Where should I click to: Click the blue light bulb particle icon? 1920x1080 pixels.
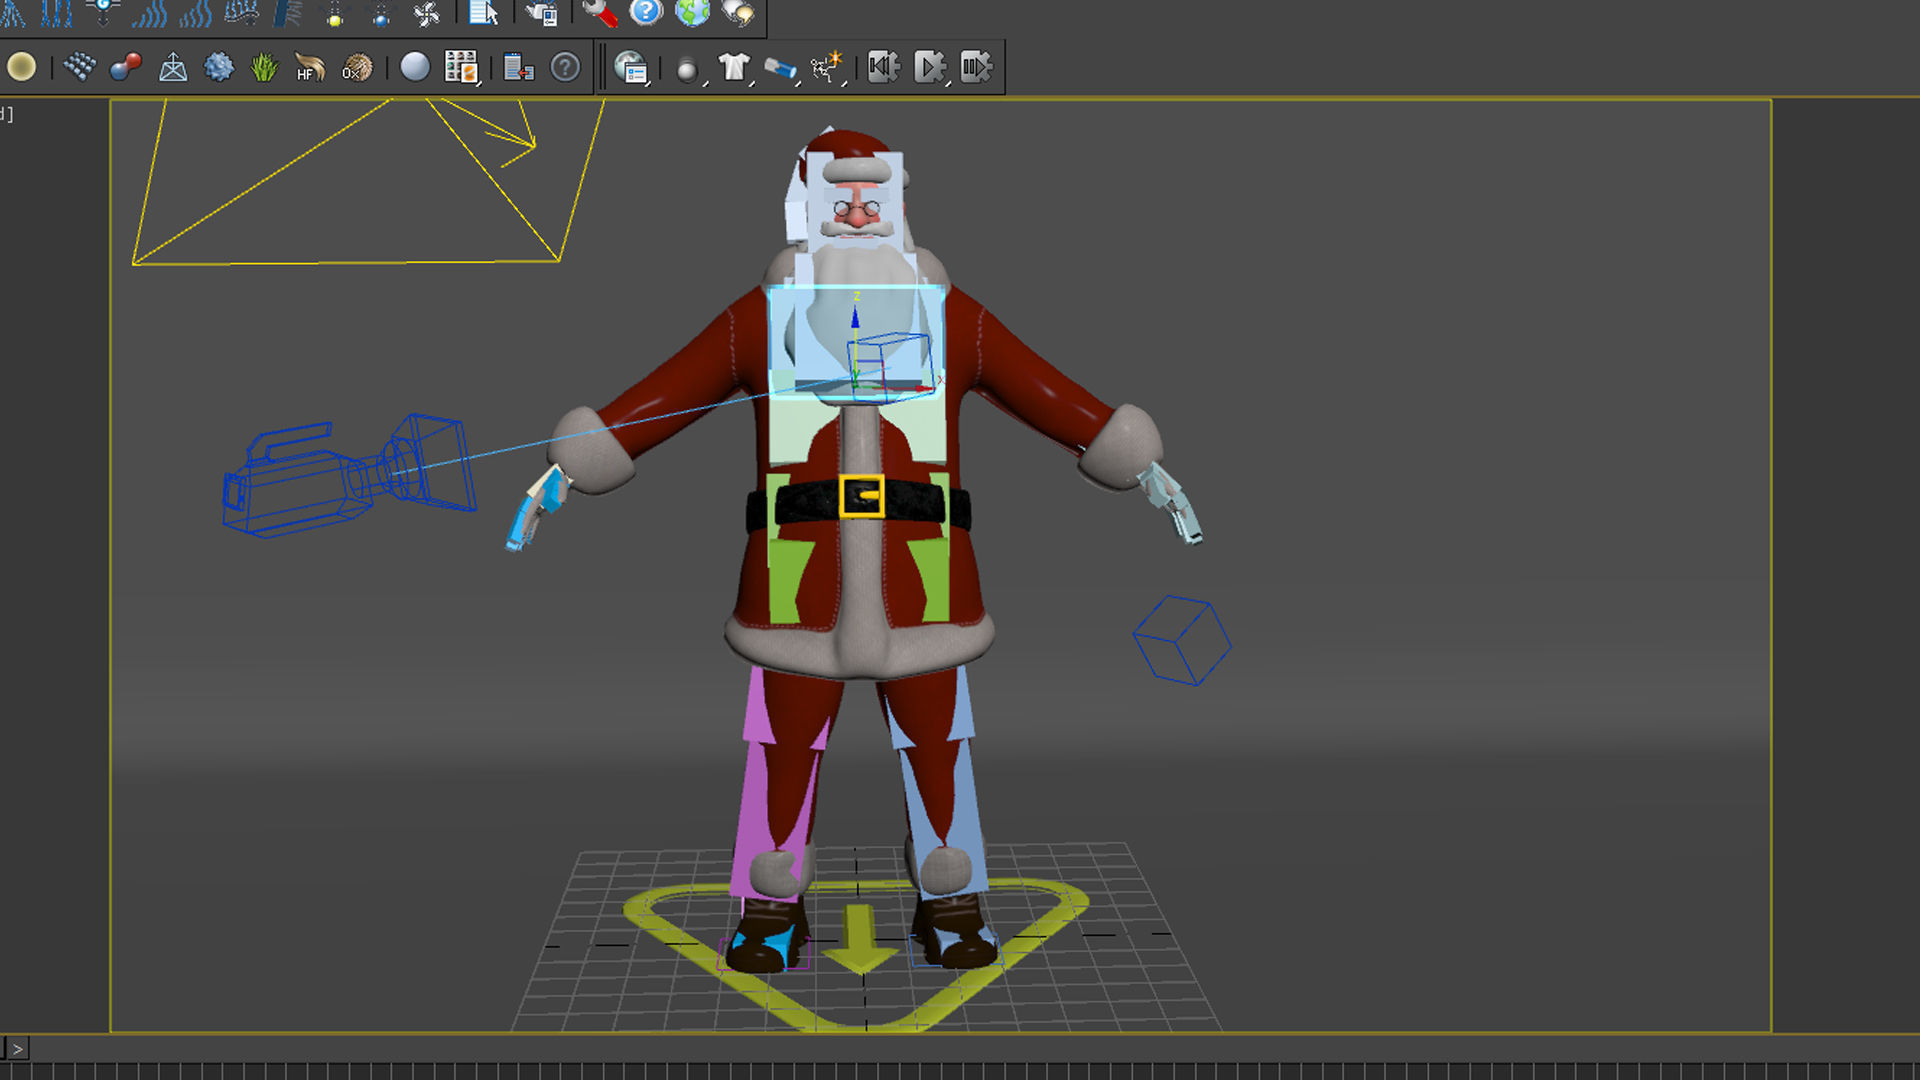[381, 13]
